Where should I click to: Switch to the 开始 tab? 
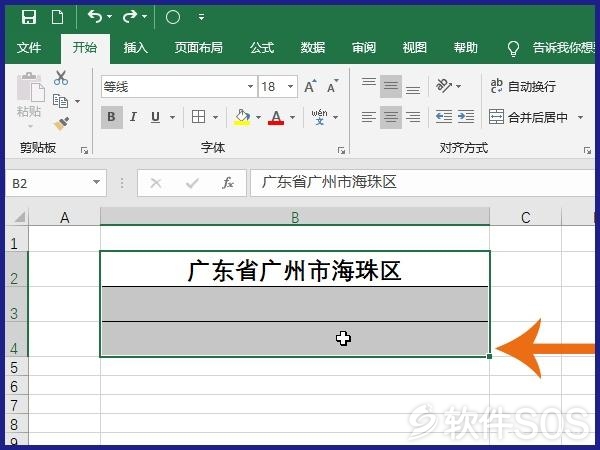(85, 47)
